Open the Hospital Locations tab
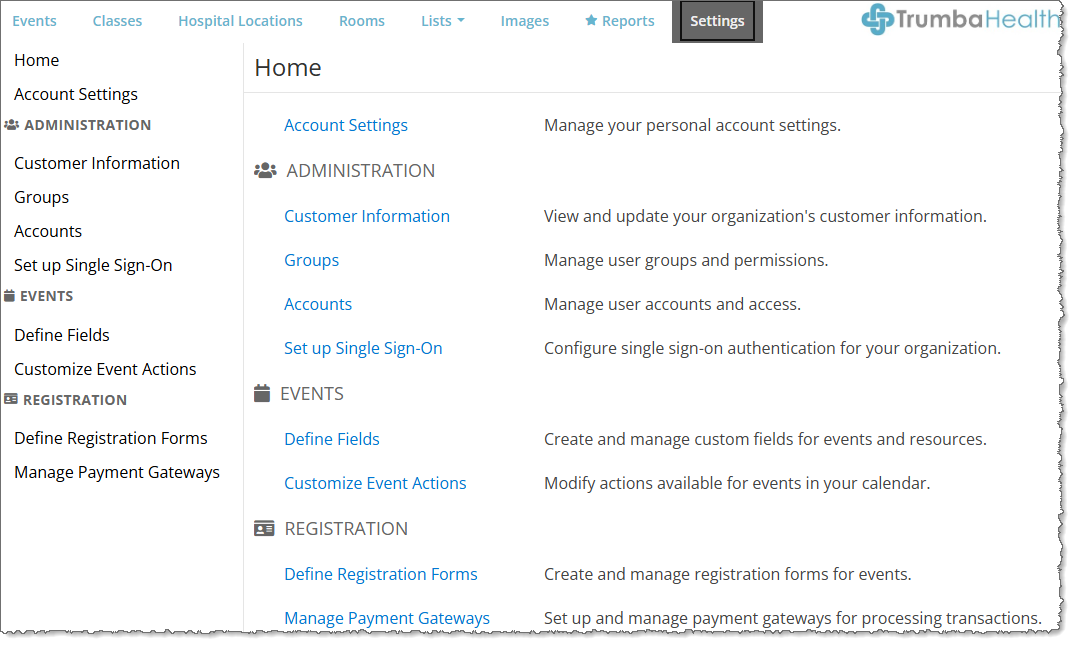 pos(240,20)
